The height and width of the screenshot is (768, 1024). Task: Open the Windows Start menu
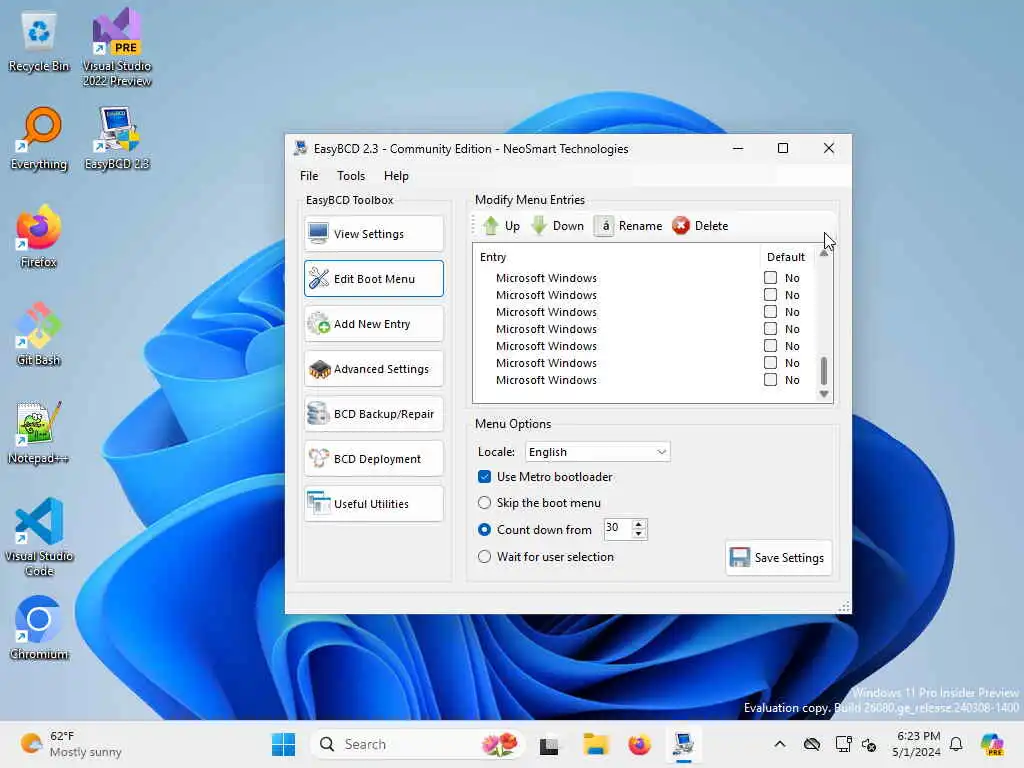coord(283,744)
